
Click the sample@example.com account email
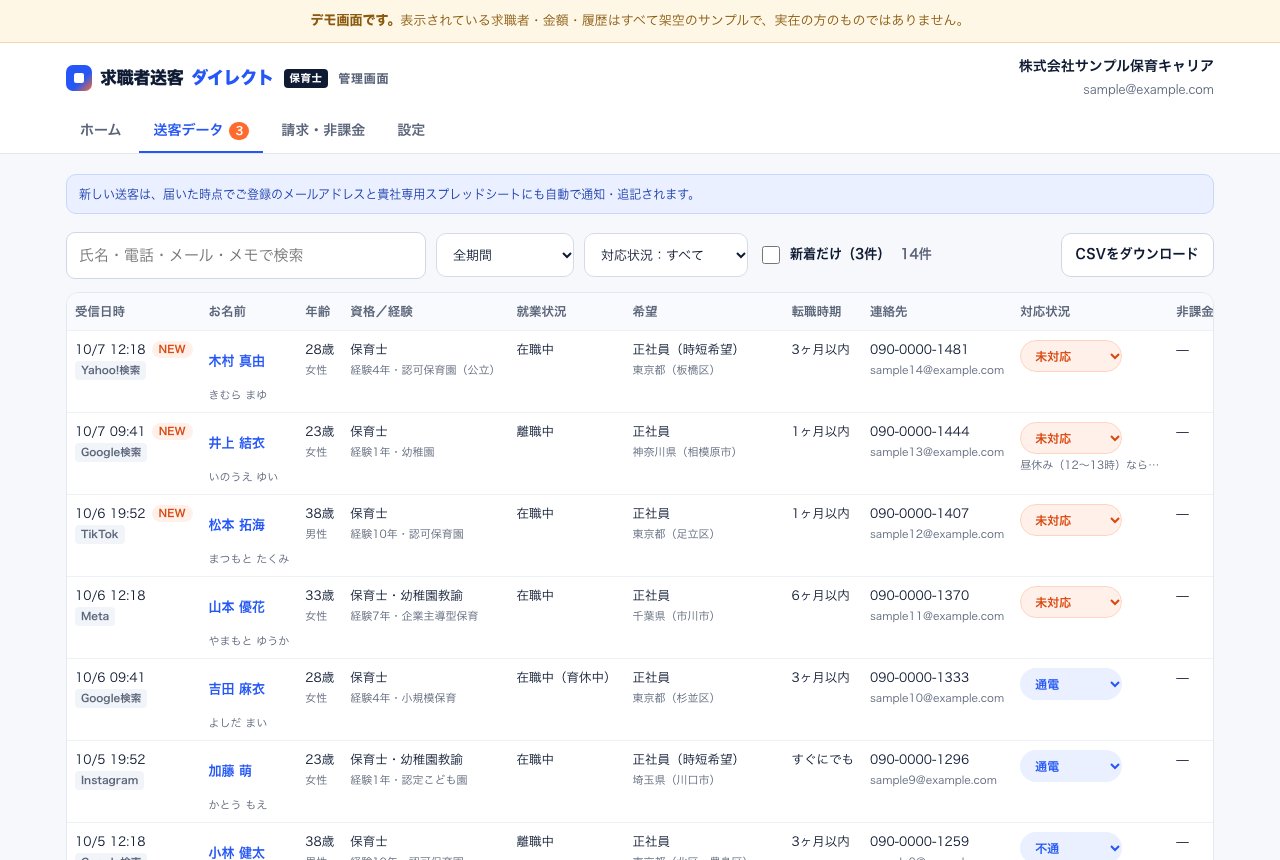[x=1148, y=89]
